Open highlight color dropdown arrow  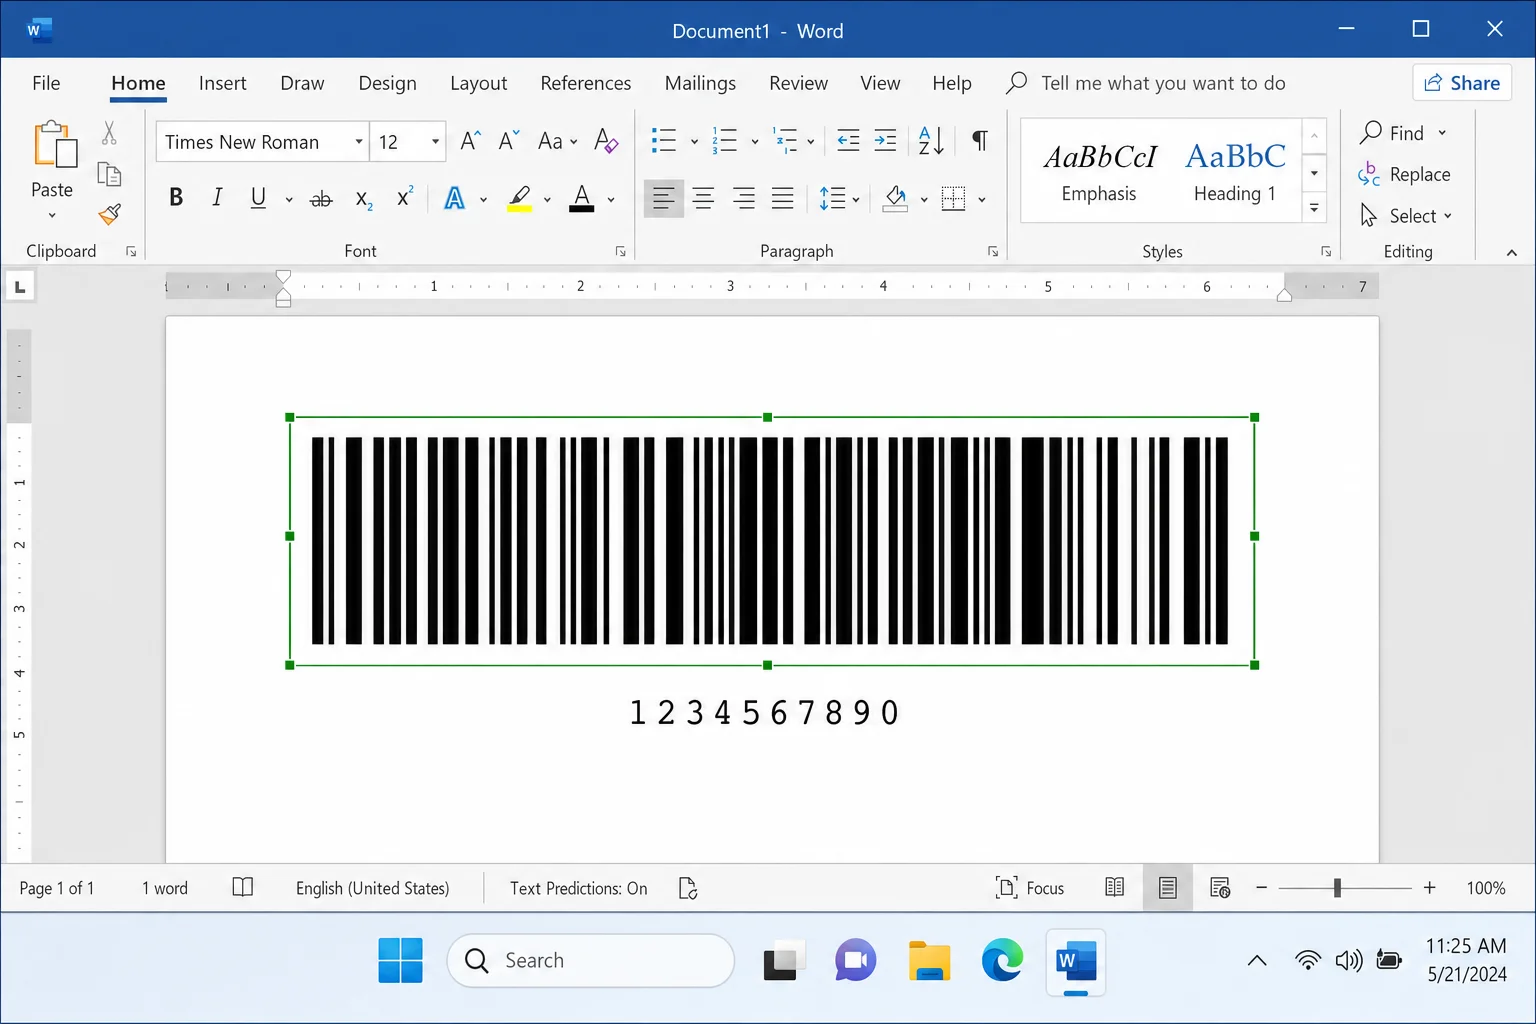(x=547, y=199)
